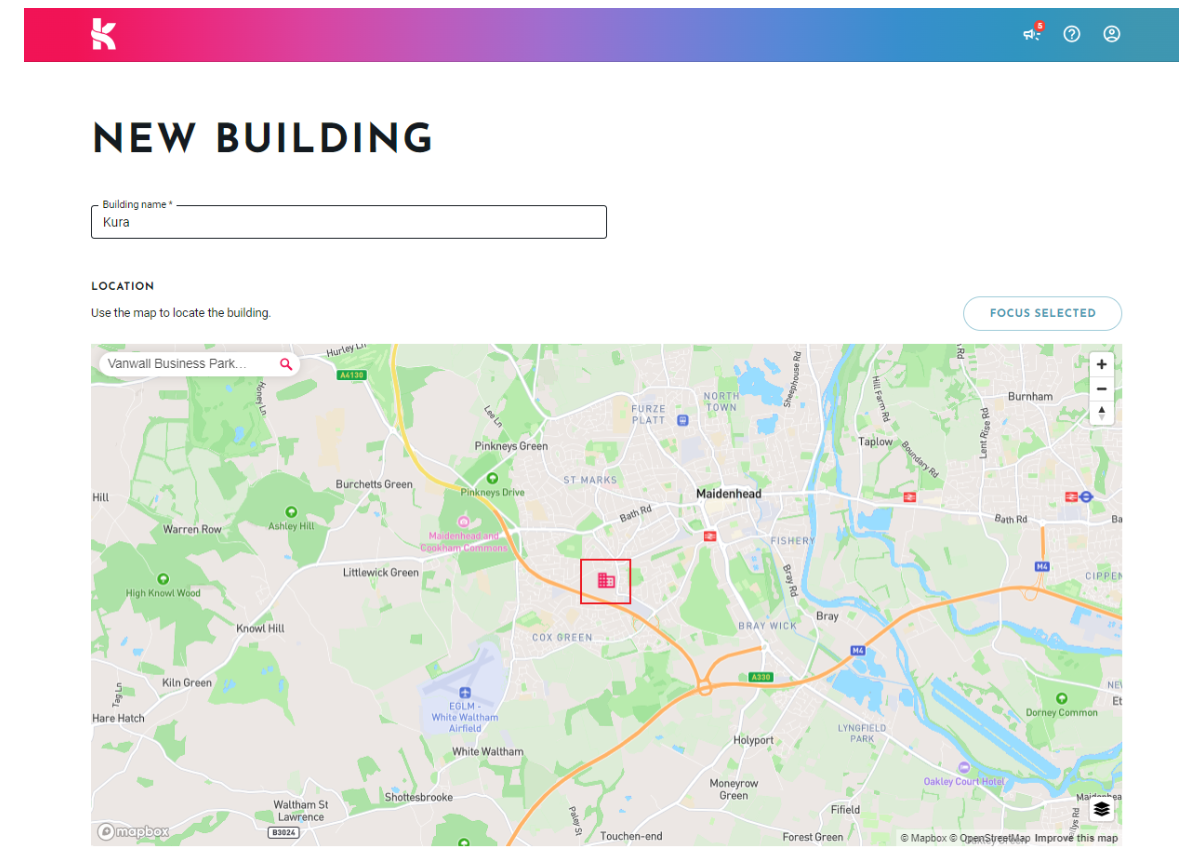Image resolution: width=1188 pixels, height=866 pixels.
Task: Open announcements megaphone with notification badge
Action: pyautogui.click(x=1033, y=33)
